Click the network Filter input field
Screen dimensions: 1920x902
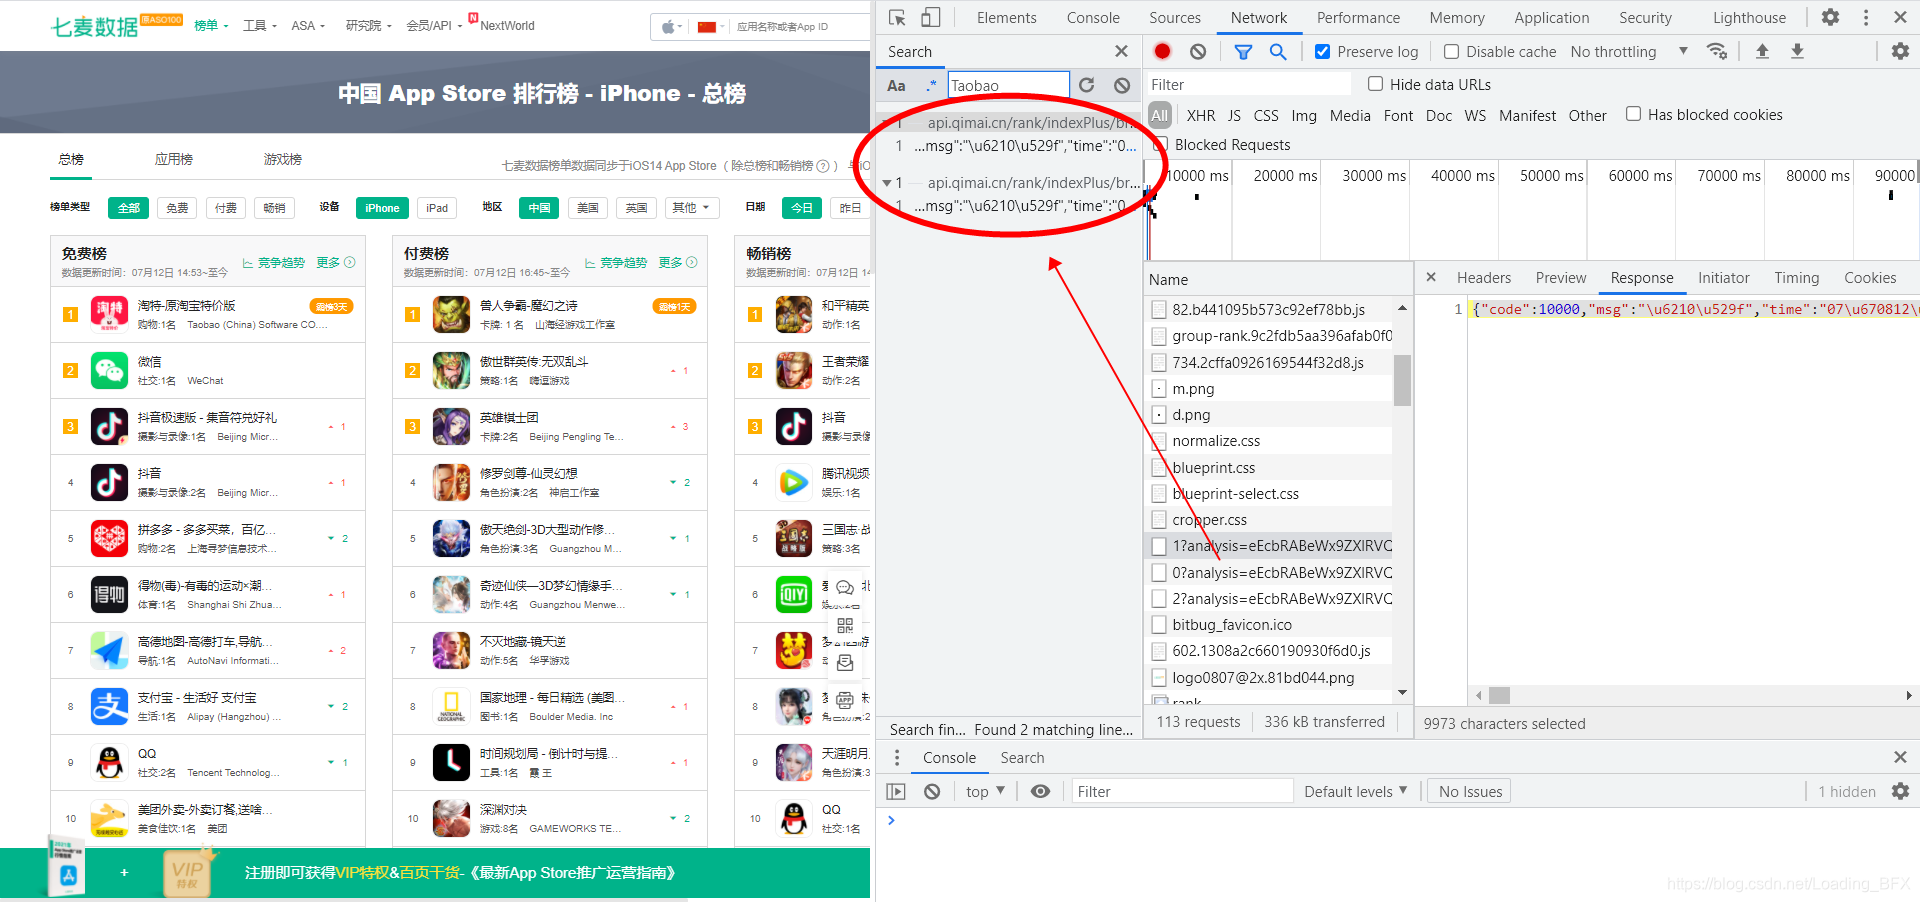point(1247,84)
